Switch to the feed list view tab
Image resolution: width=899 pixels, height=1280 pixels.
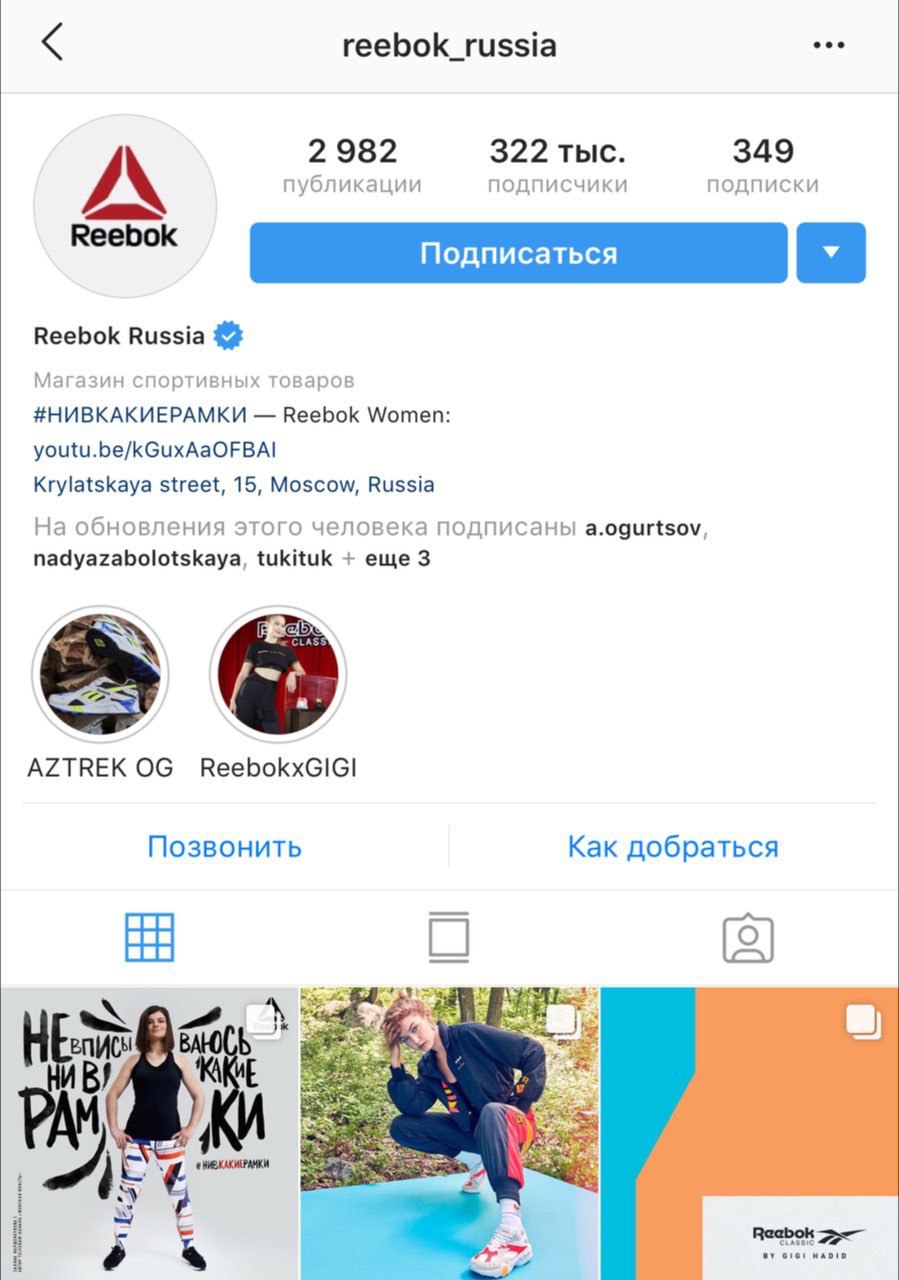449,937
